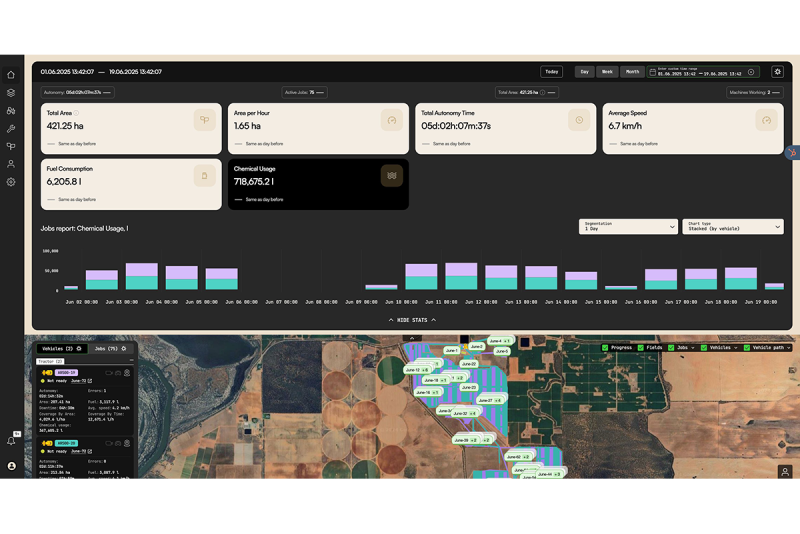800x534 pixels.
Task: Select the Week range tab
Action: 607,72
